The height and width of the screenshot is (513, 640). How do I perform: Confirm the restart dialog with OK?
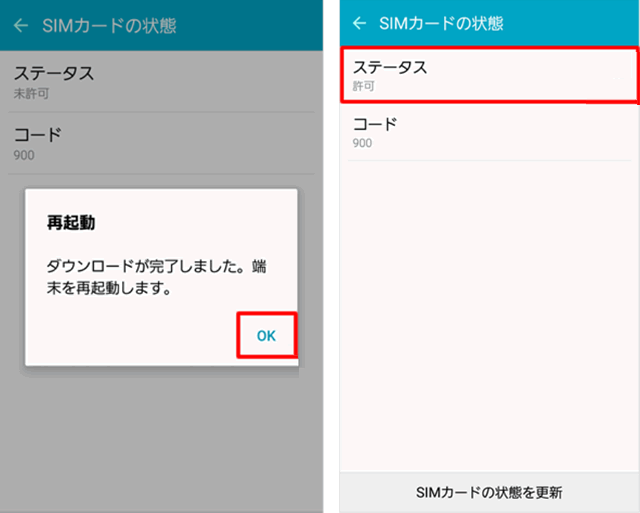267,335
